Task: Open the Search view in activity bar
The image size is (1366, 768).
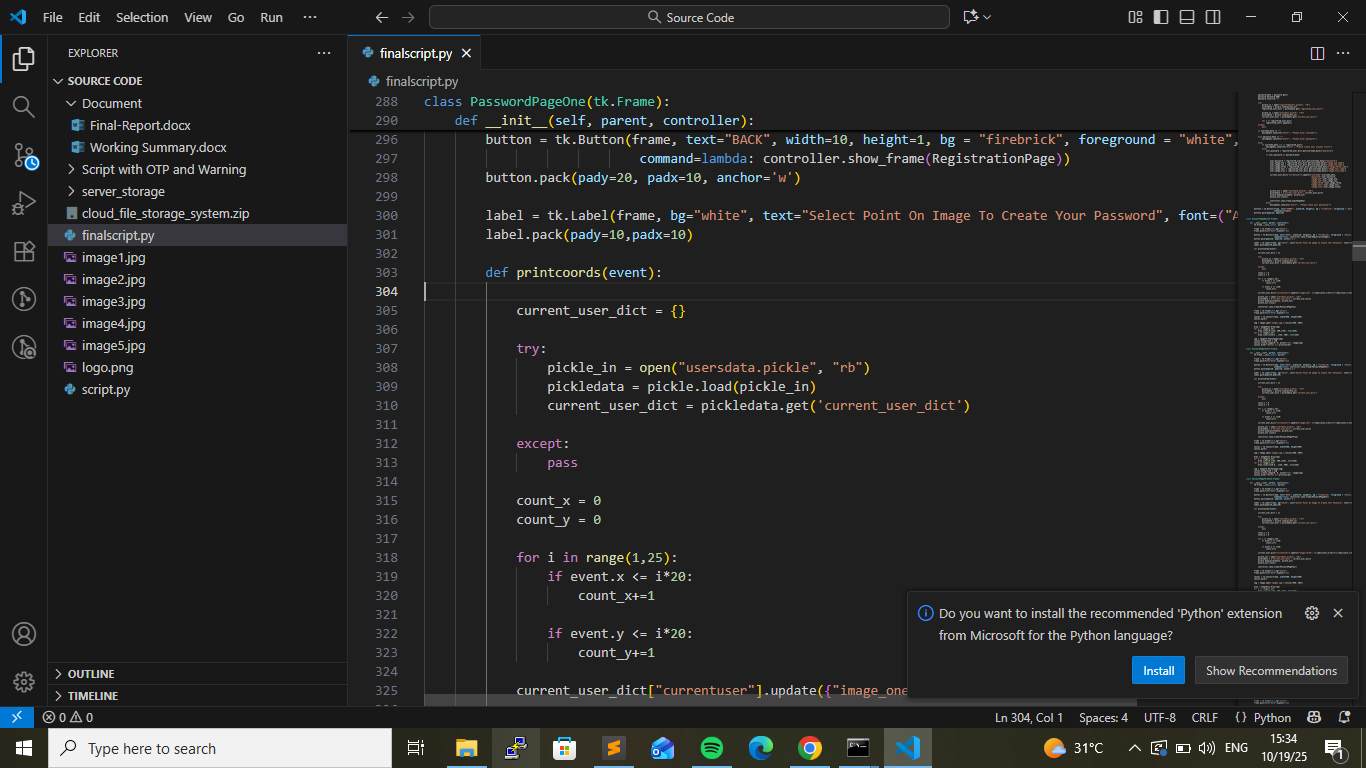Action: tap(23, 107)
